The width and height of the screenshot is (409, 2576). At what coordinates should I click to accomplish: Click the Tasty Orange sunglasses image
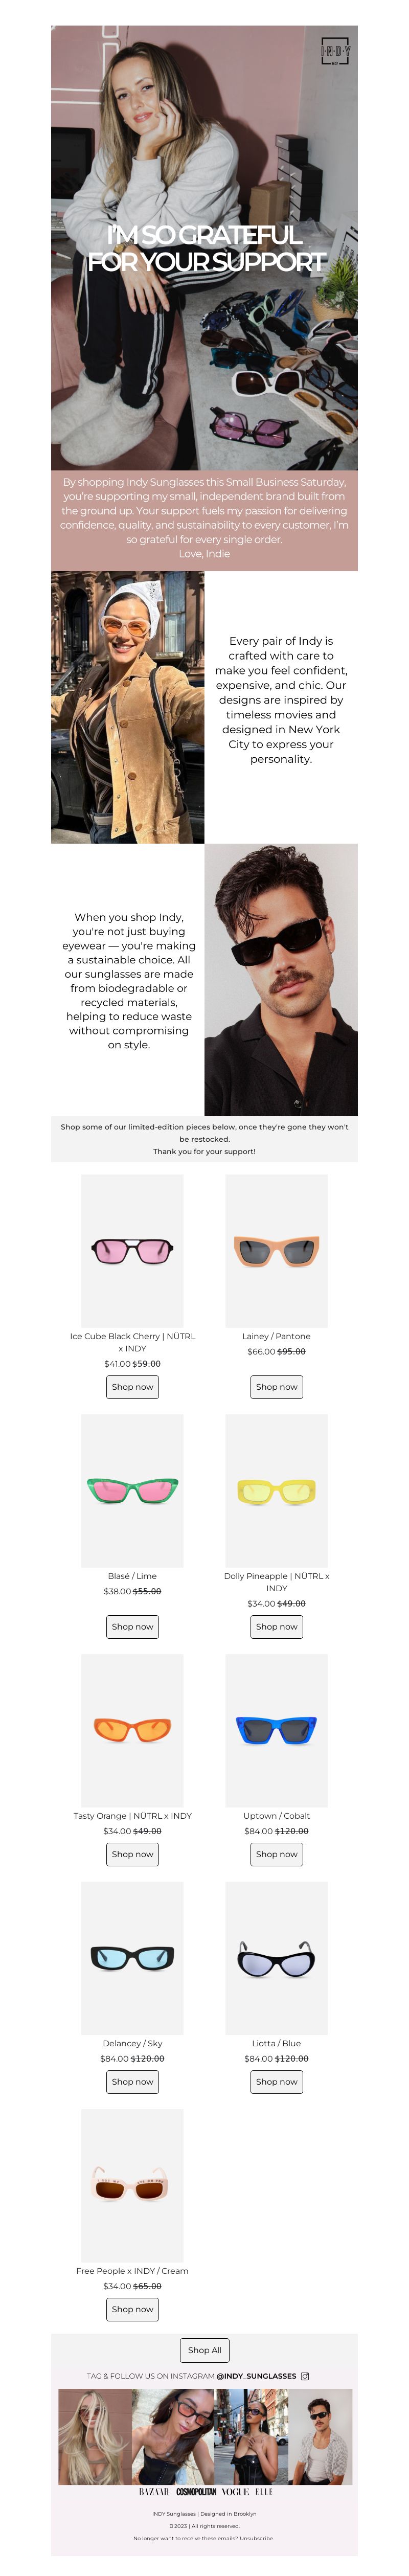coord(132,1730)
